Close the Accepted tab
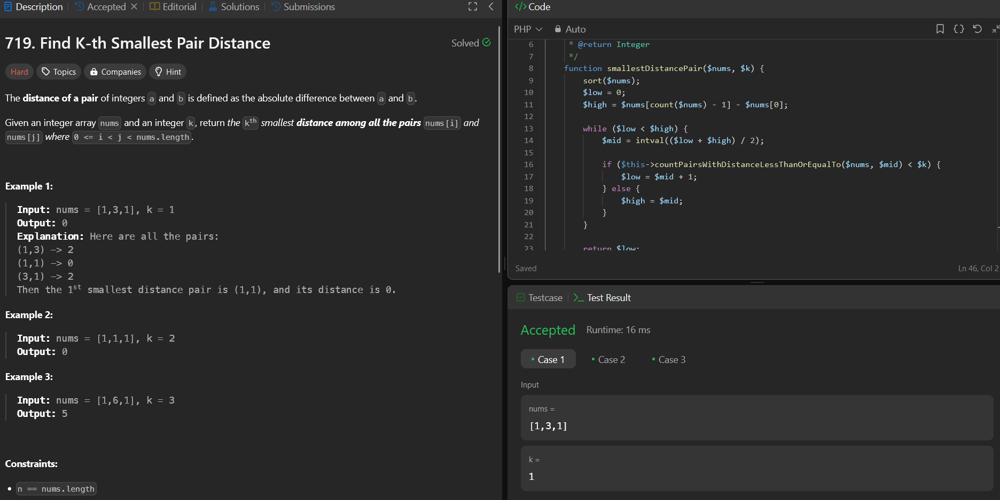1000x500 pixels. (x=134, y=7)
